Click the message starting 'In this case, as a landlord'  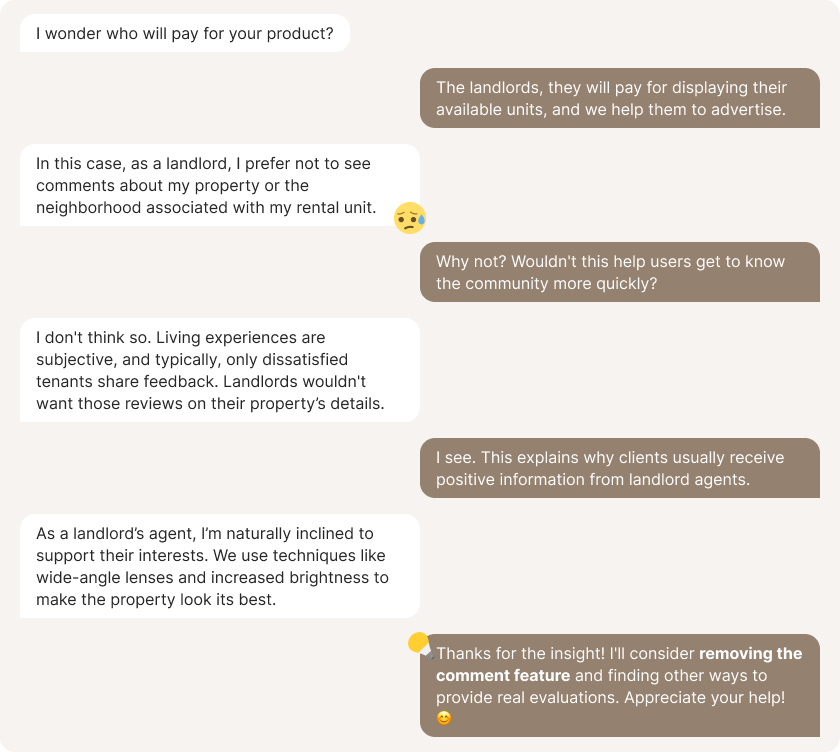[x=220, y=185]
